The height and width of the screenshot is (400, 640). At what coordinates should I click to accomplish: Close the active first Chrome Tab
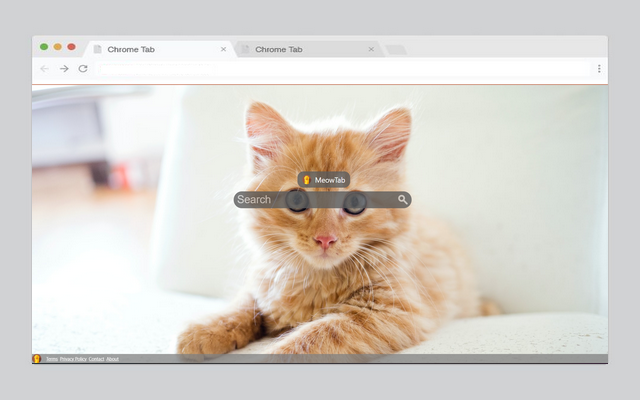(223, 49)
